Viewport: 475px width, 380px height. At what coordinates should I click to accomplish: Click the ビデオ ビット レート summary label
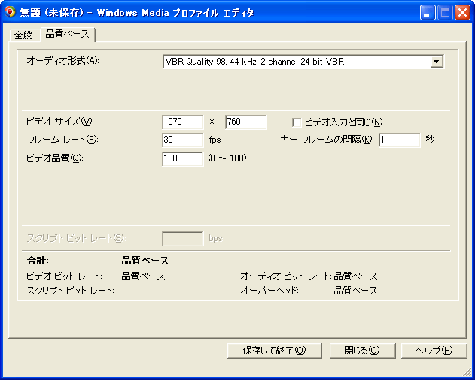pyautogui.click(x=65, y=277)
